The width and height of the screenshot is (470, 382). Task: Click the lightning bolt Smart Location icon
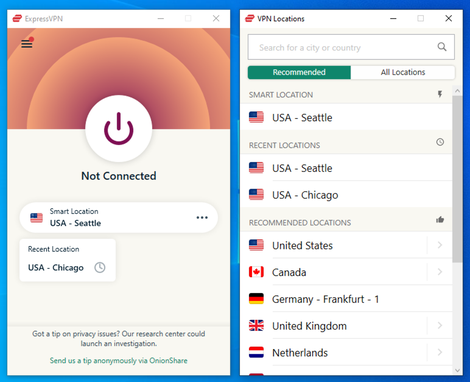click(x=440, y=94)
